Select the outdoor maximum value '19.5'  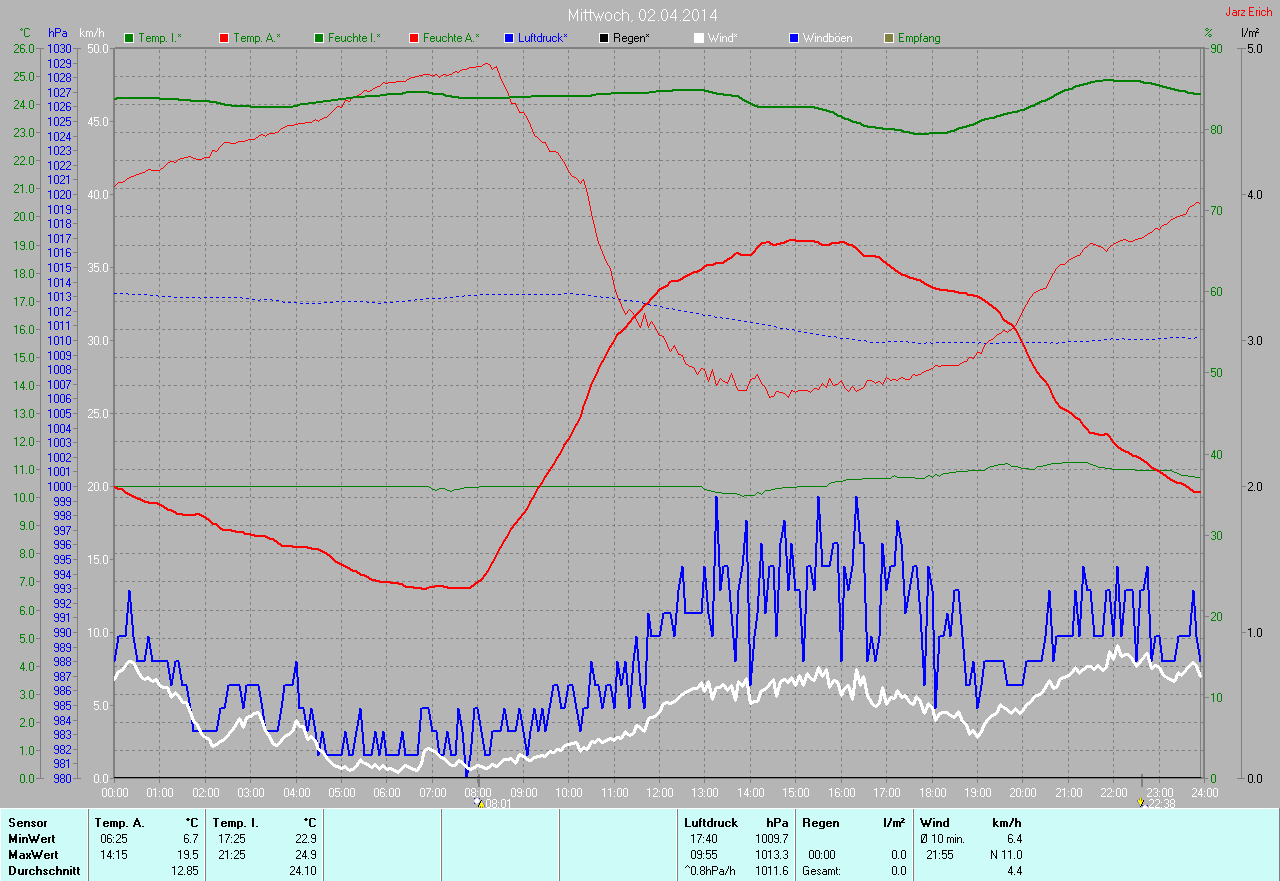[x=188, y=855]
